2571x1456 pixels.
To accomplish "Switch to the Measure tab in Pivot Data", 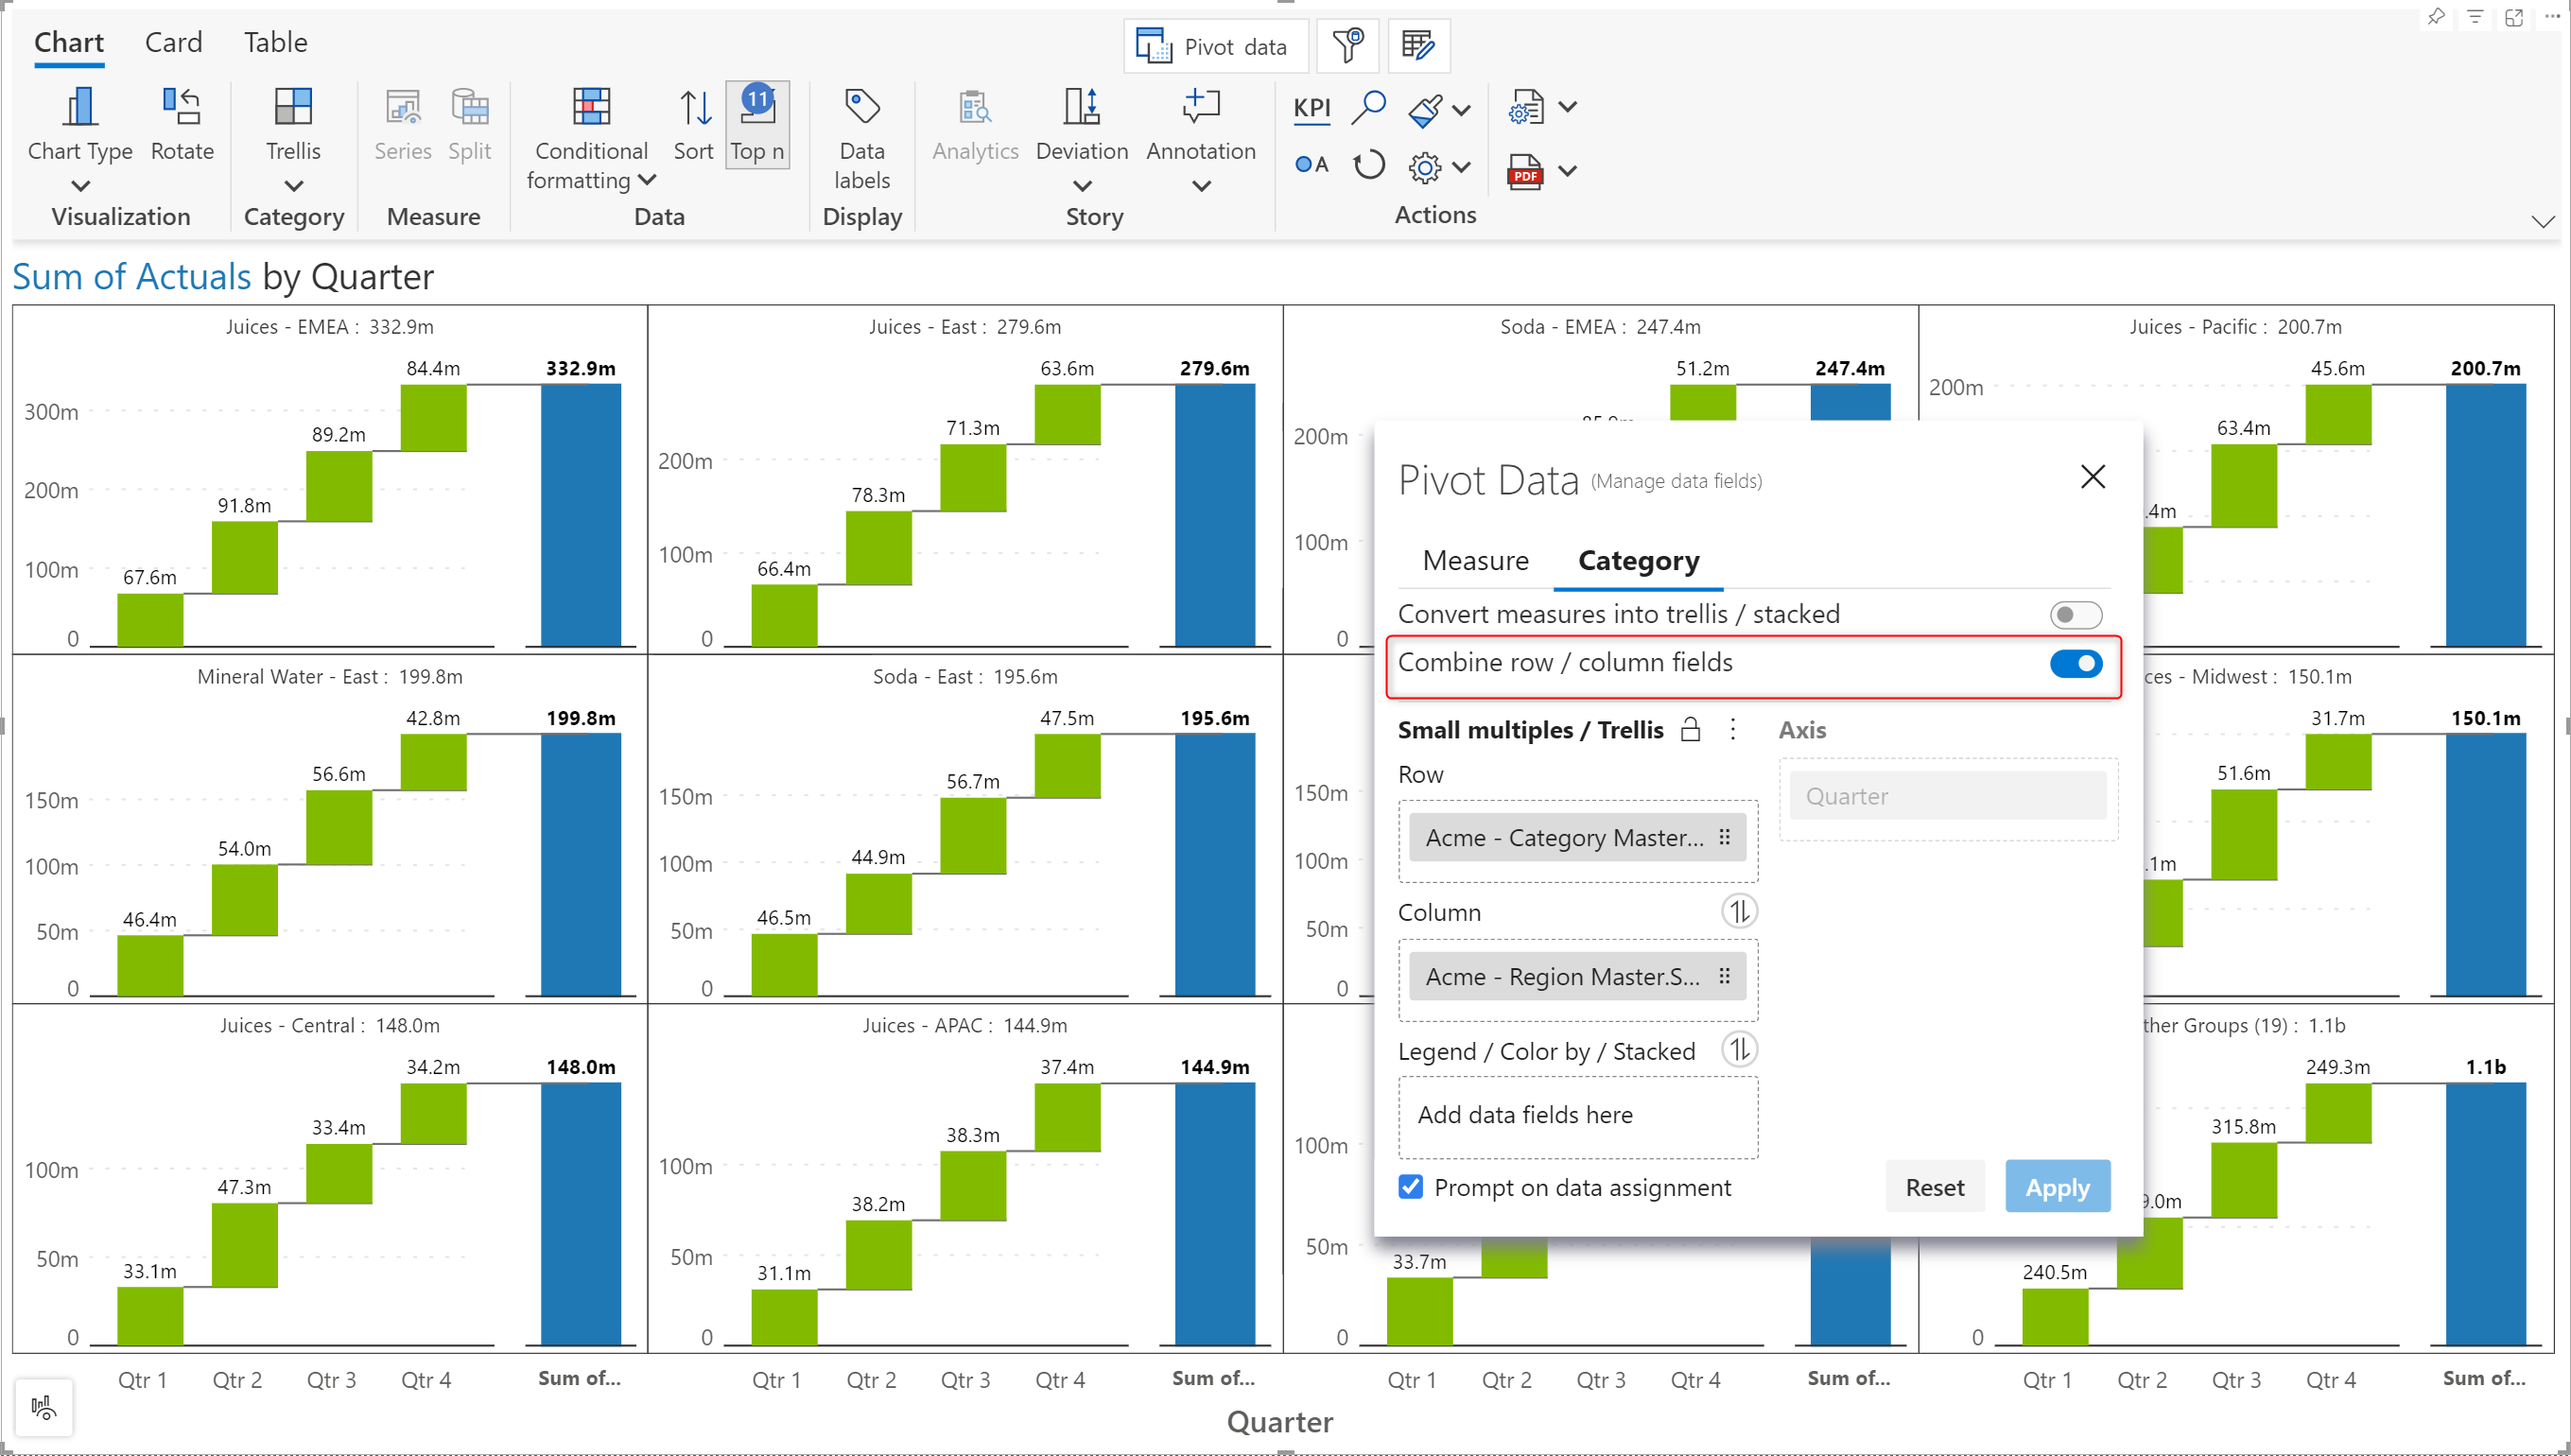I will (x=1475, y=561).
